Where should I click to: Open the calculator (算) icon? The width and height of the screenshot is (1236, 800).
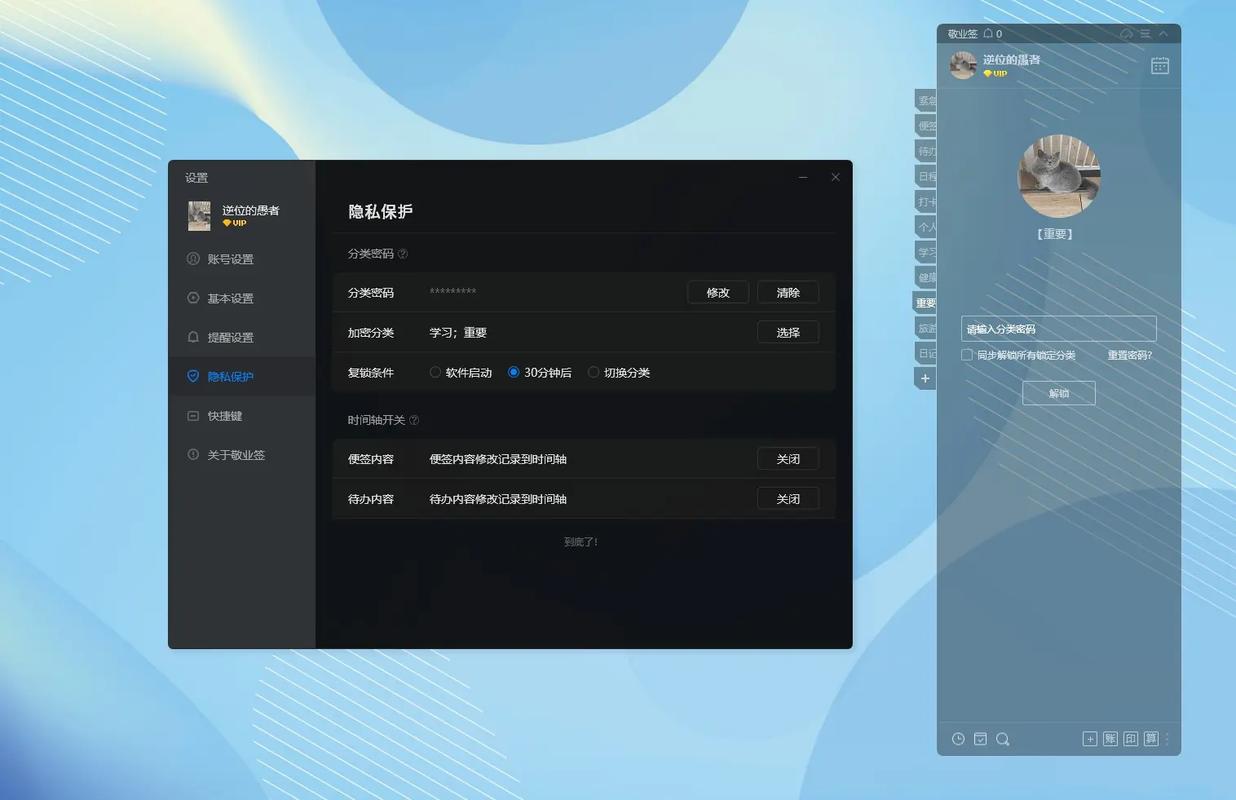coord(1150,738)
